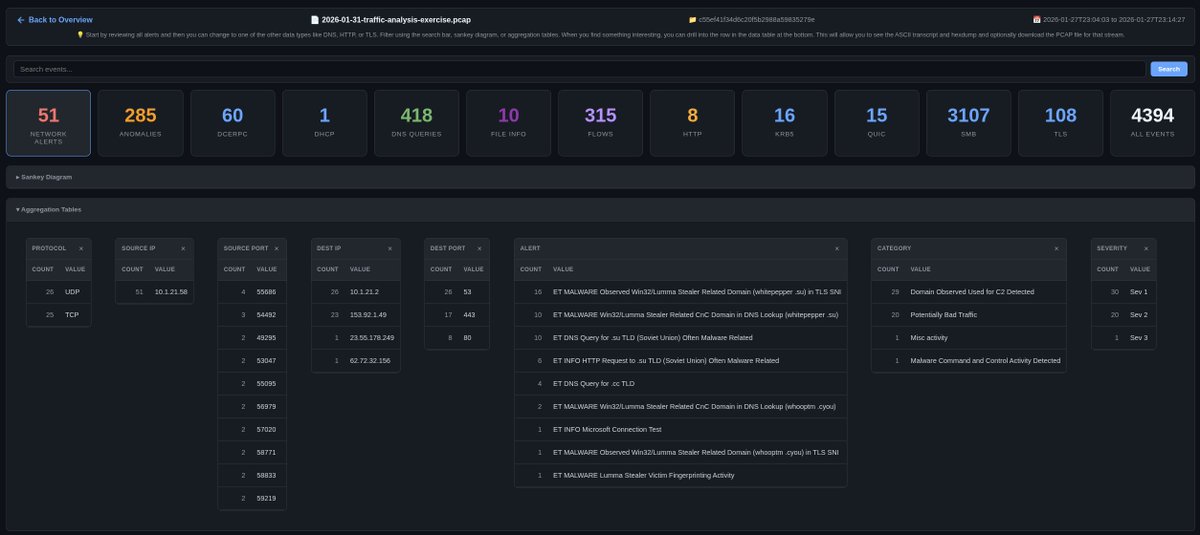
Task: Select the QUIC card
Action: pyautogui.click(x=877, y=123)
